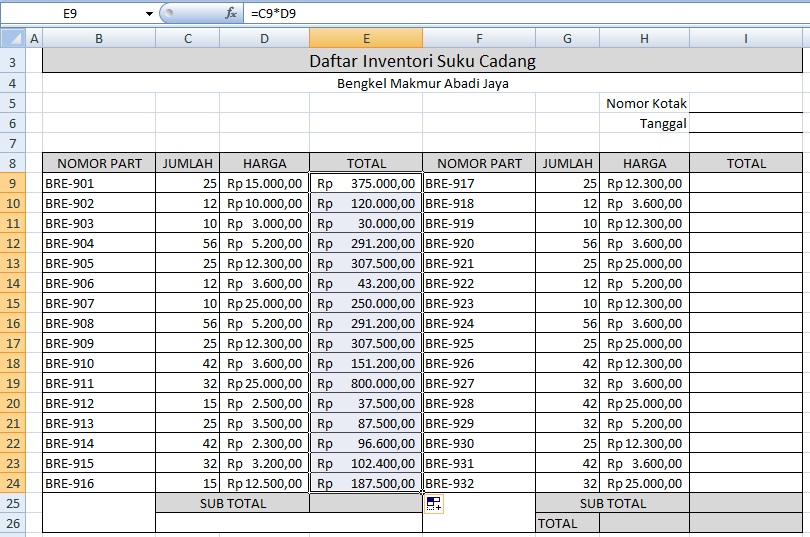The height and width of the screenshot is (537, 810).
Task: Click the title 'Daftar Inventori Suku Cadang'
Action: [x=423, y=61]
